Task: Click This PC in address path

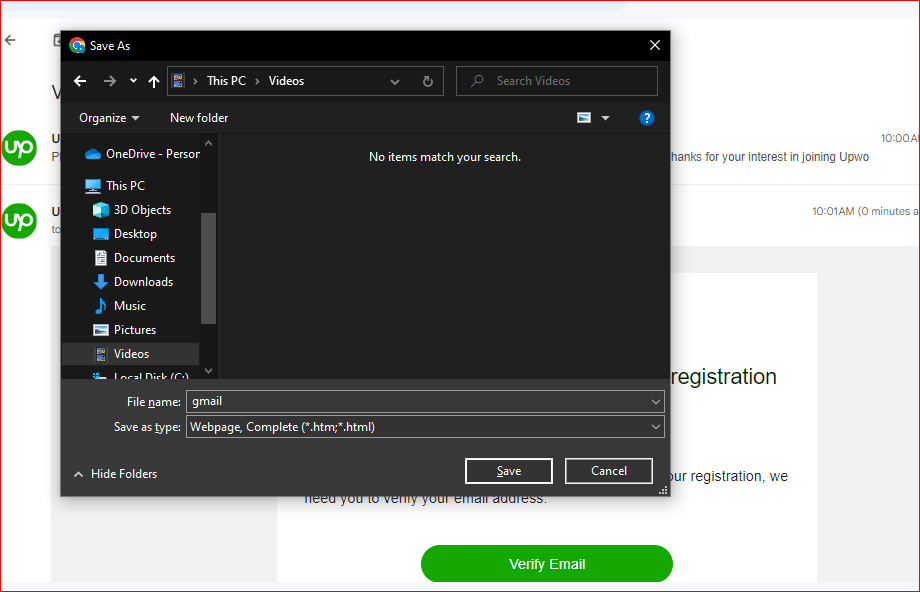Action: point(226,81)
